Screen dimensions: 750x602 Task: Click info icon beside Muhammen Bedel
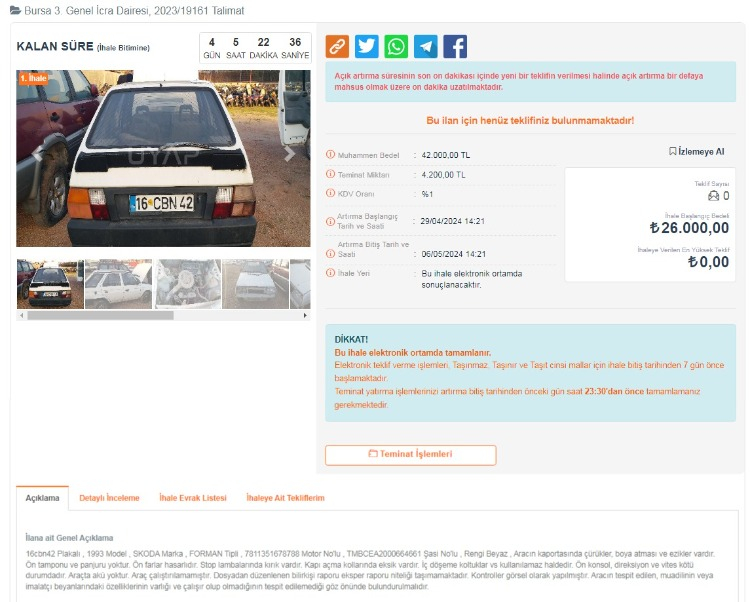point(330,154)
